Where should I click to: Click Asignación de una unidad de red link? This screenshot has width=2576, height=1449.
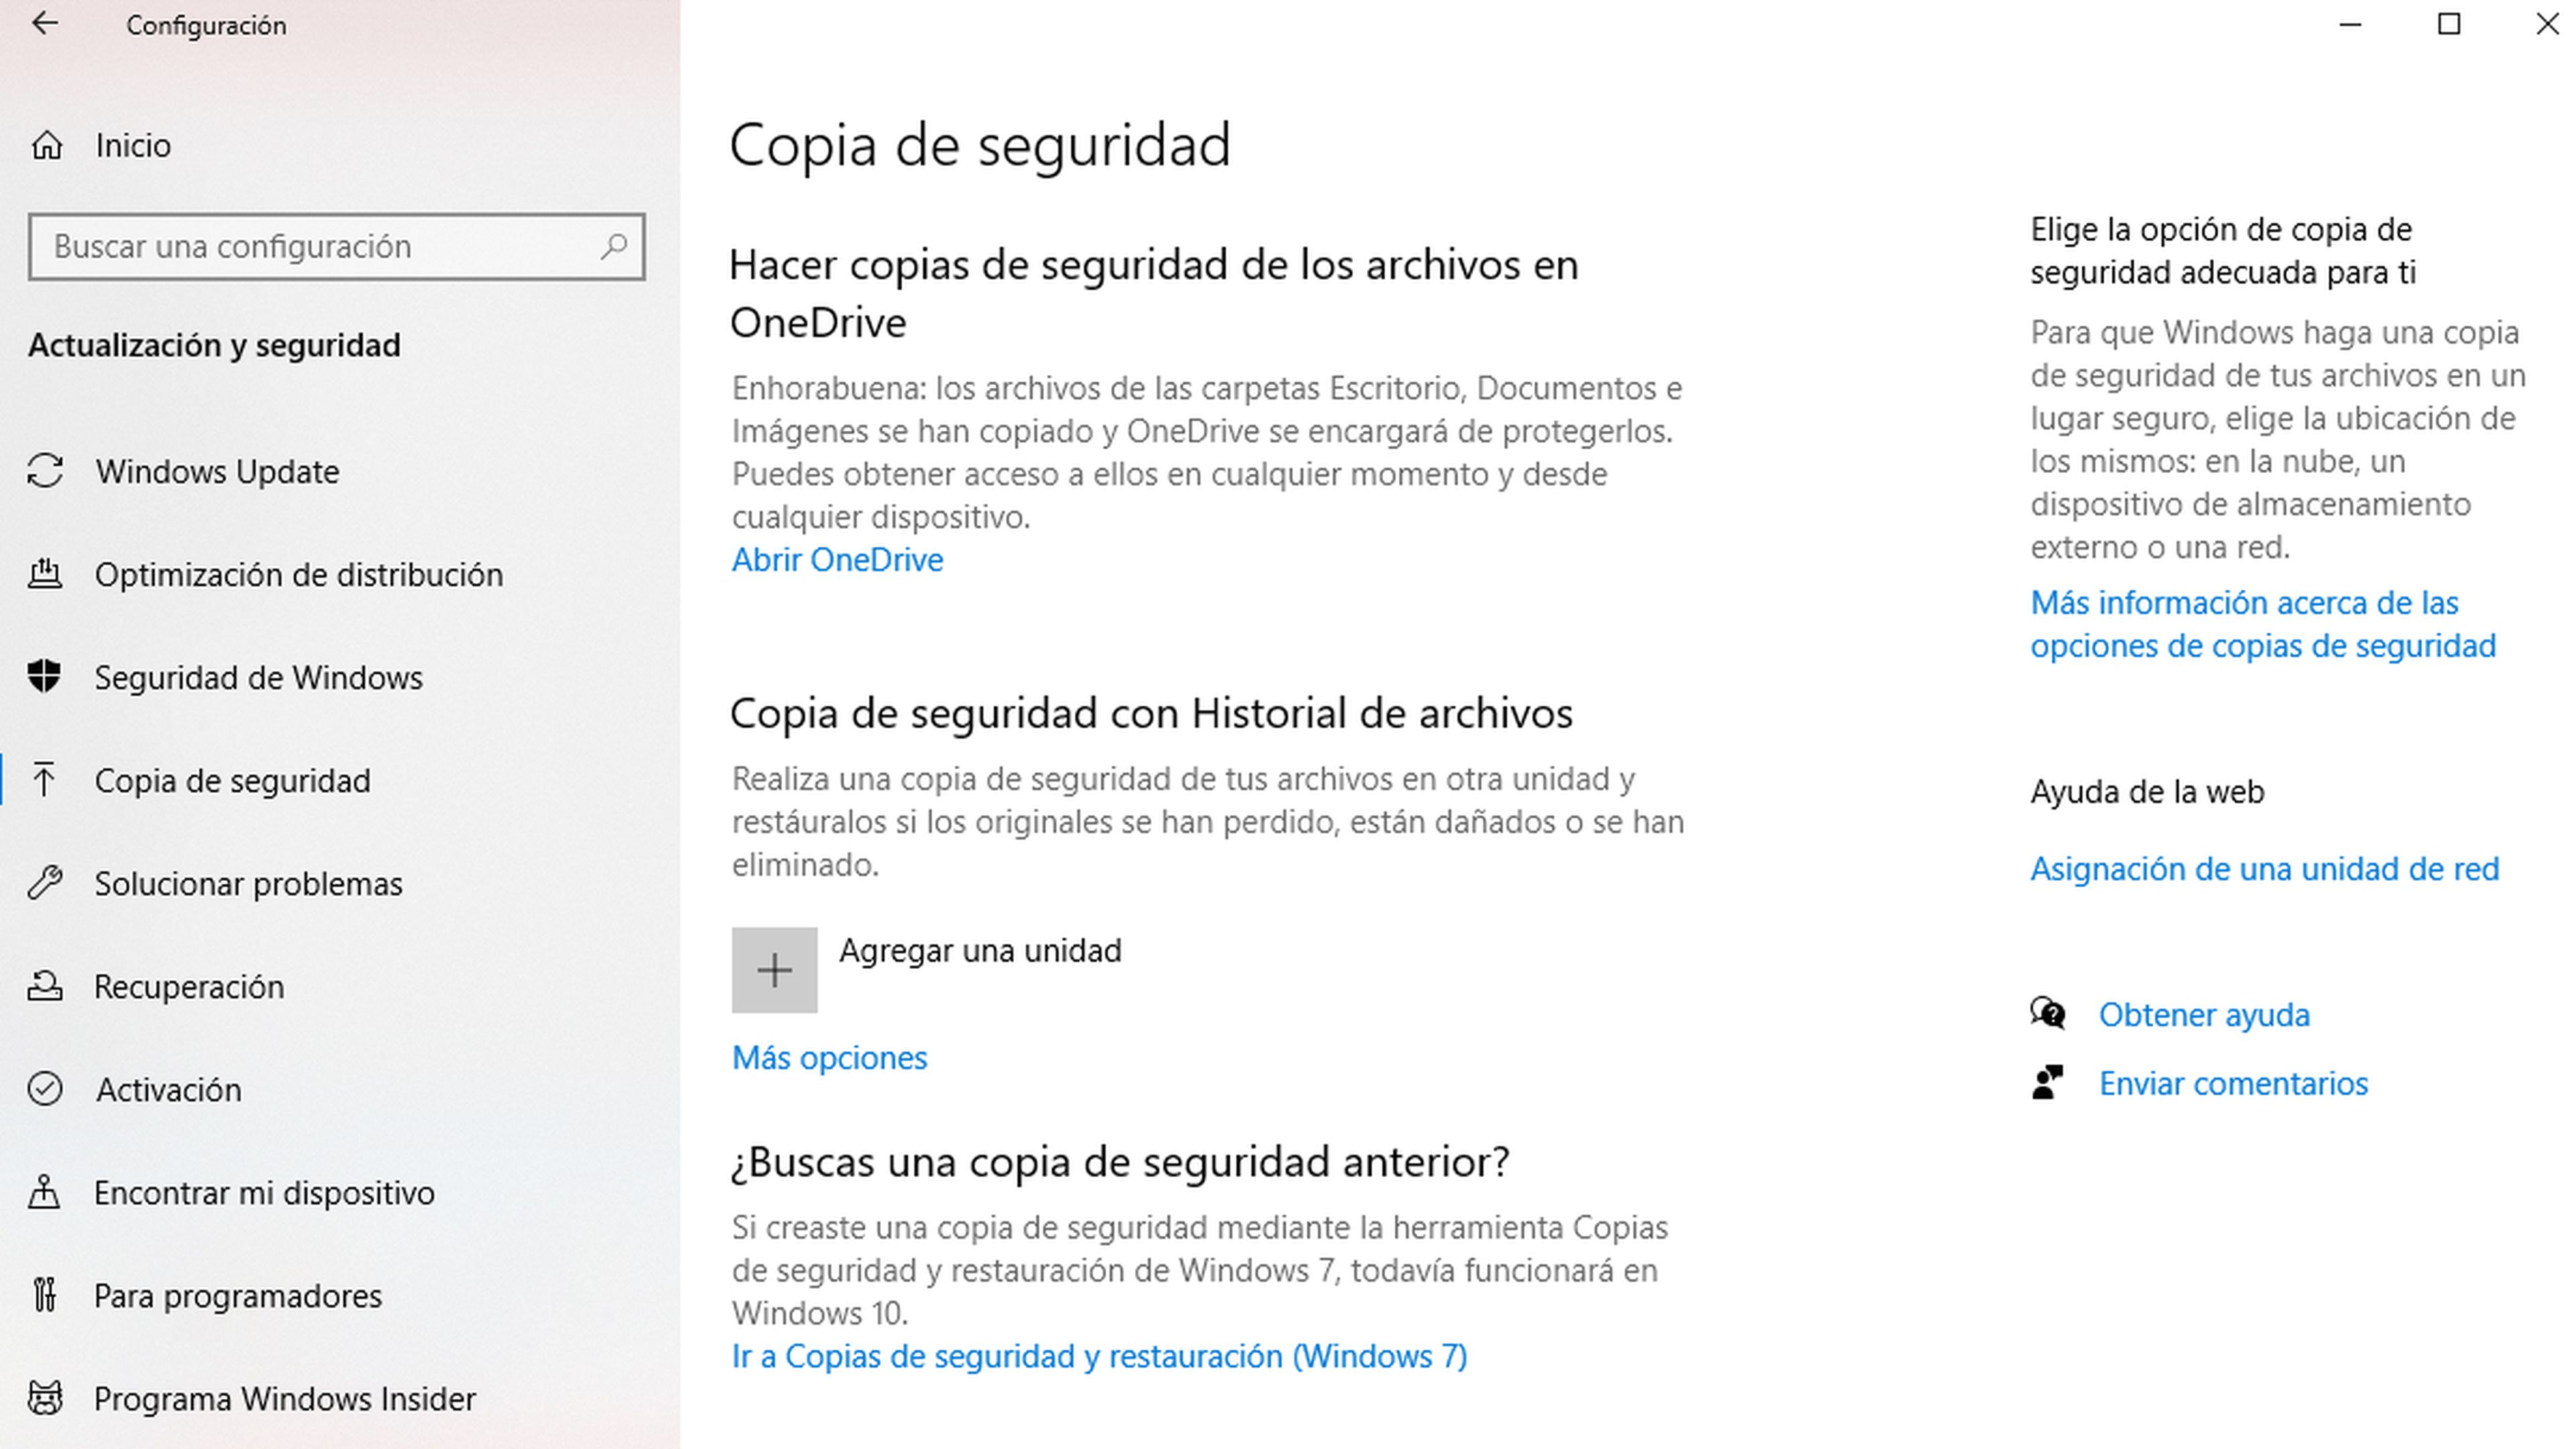point(2264,868)
